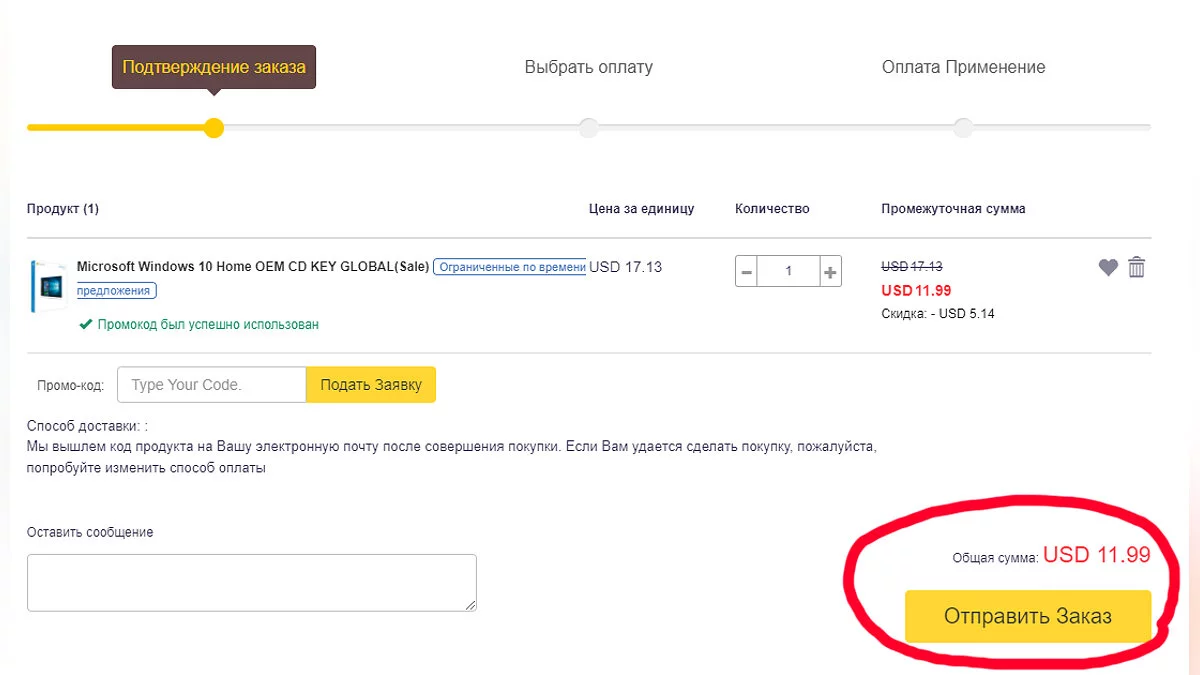The width and height of the screenshot is (1200, 675).
Task: Click the 'Оставить сообщение' message text area
Action: coord(251,582)
